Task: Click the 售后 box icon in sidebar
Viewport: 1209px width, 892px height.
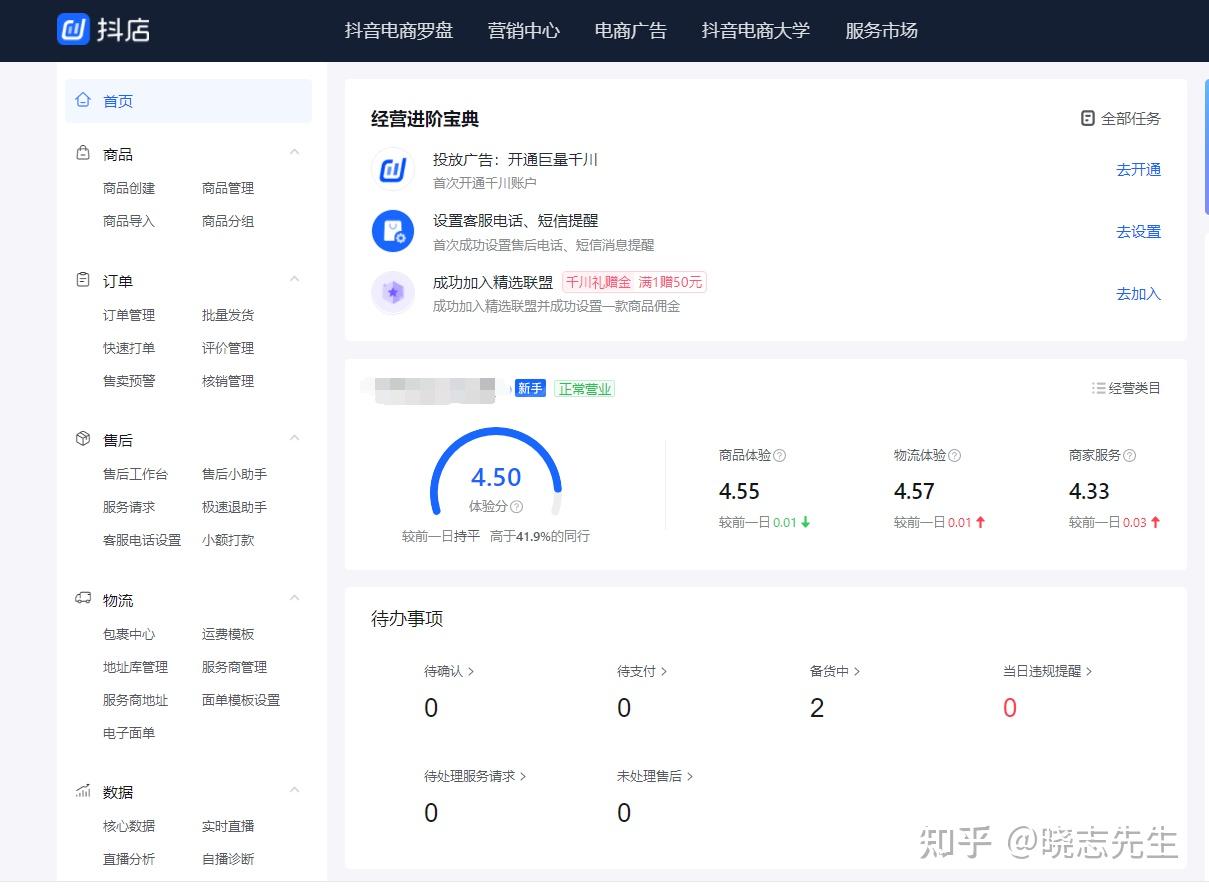Action: tap(83, 439)
